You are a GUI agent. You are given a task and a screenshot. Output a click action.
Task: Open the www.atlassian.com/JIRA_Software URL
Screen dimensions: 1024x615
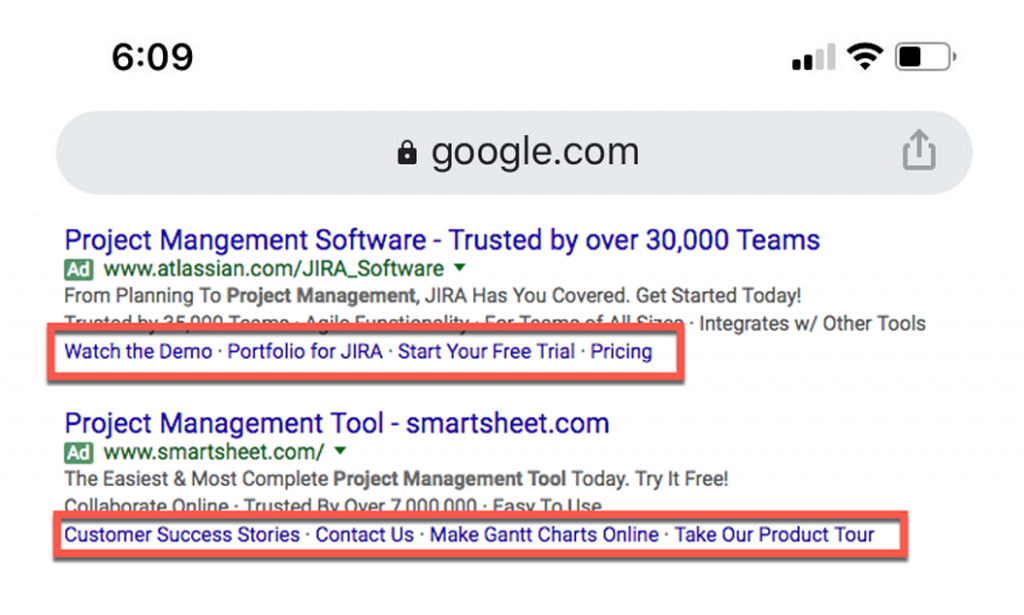tap(274, 268)
